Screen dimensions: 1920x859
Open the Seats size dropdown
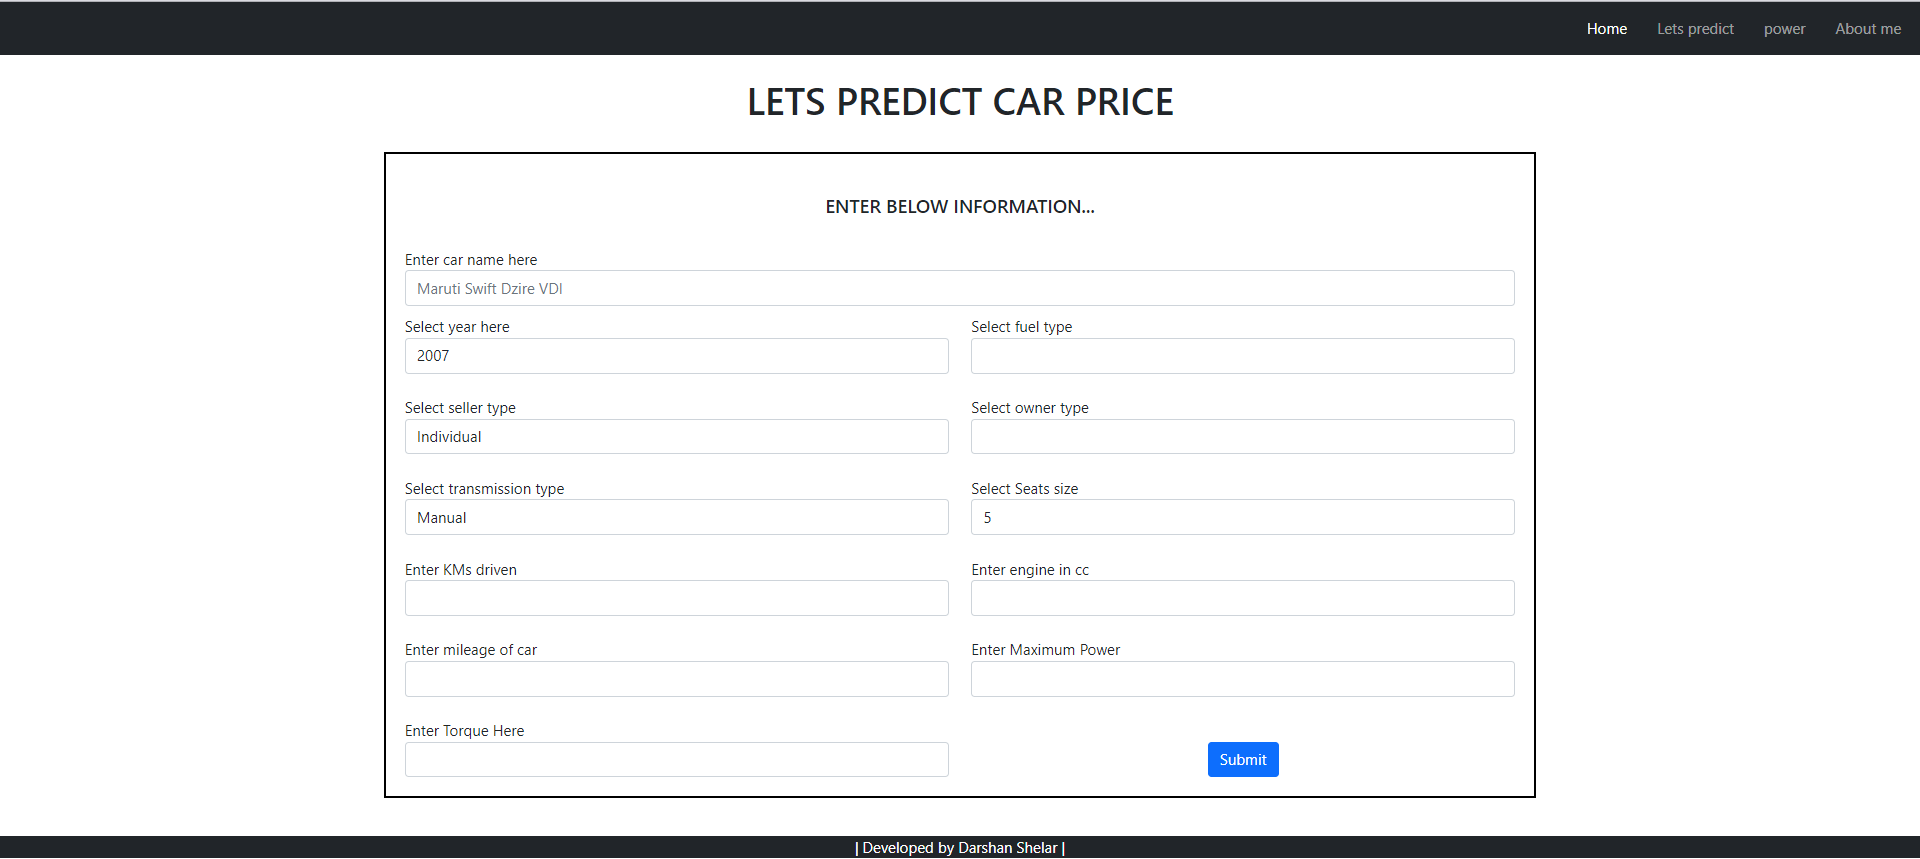[1242, 517]
